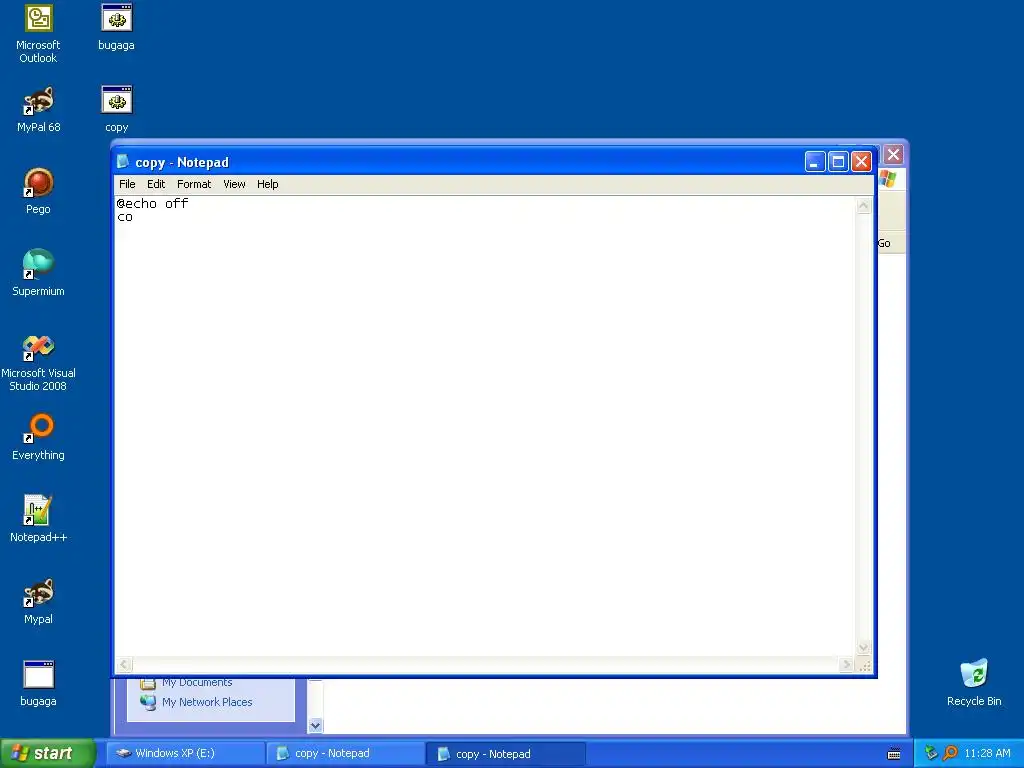Click the orange search tray icon
The image size is (1024, 768).
point(950,753)
